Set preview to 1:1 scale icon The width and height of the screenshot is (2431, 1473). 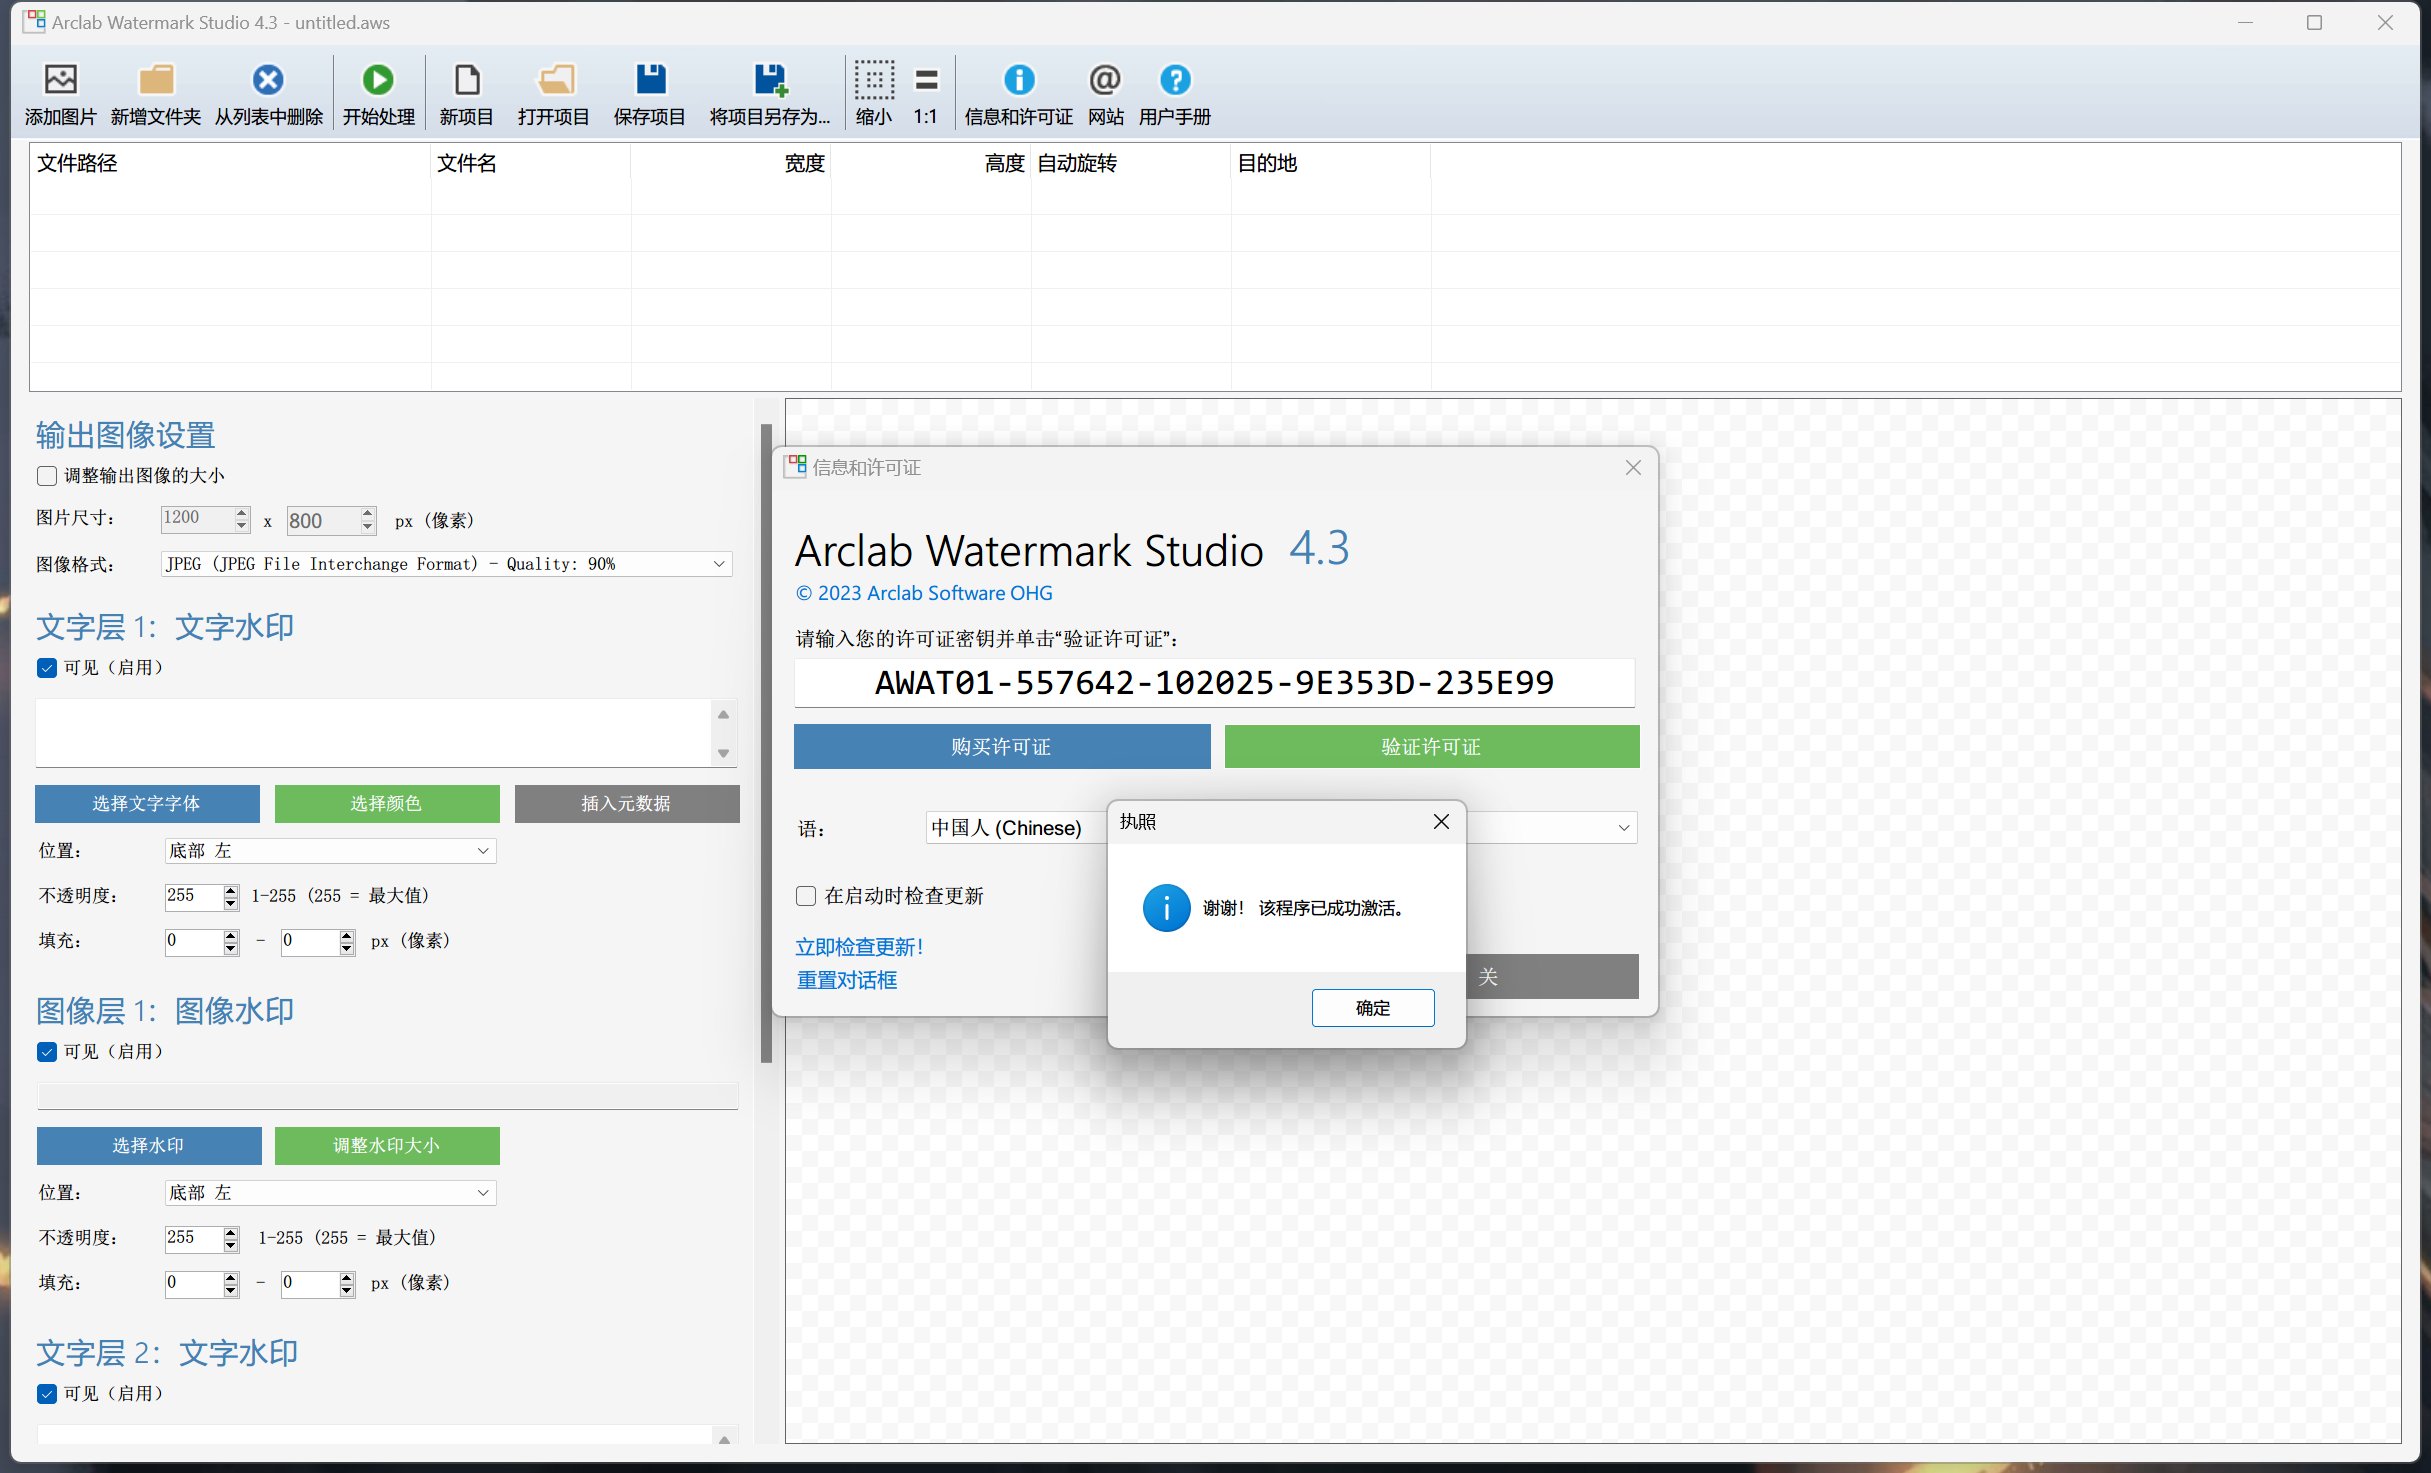[x=926, y=80]
